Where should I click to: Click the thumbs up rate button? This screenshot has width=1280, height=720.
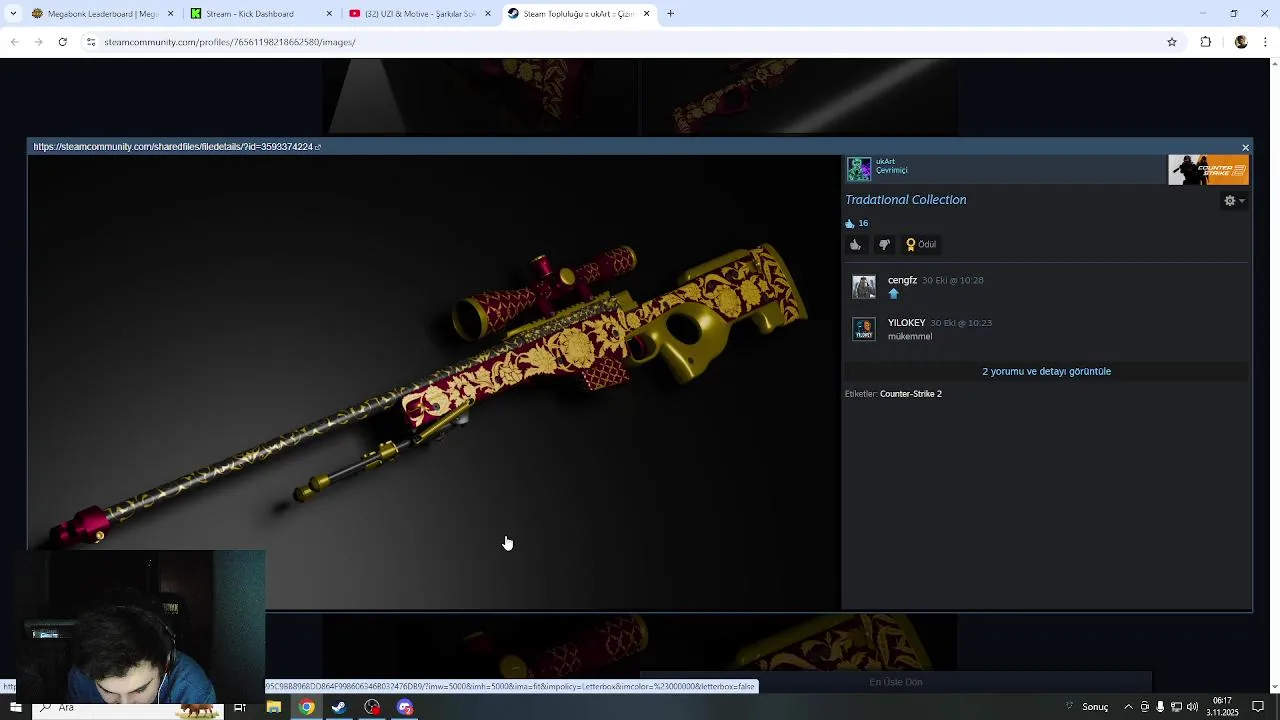coord(855,244)
